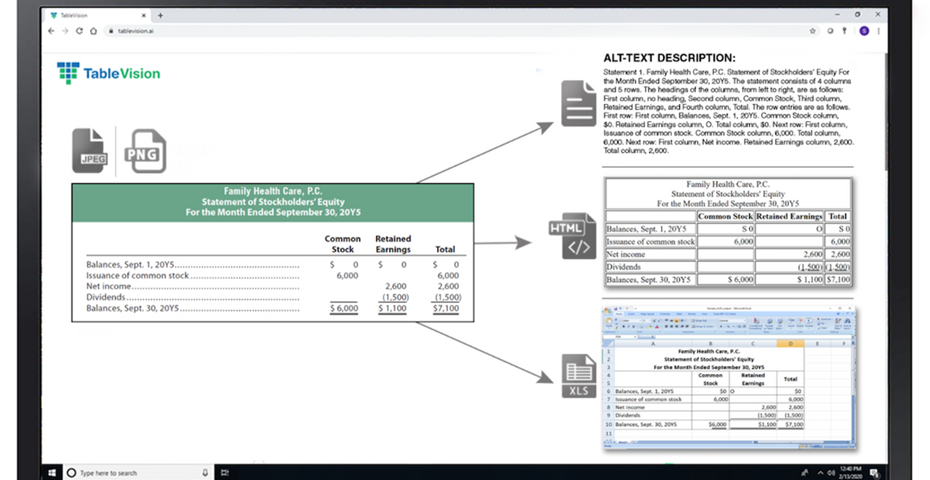The image size is (930, 480).
Task: Minimize the browser window
Action: click(x=837, y=15)
